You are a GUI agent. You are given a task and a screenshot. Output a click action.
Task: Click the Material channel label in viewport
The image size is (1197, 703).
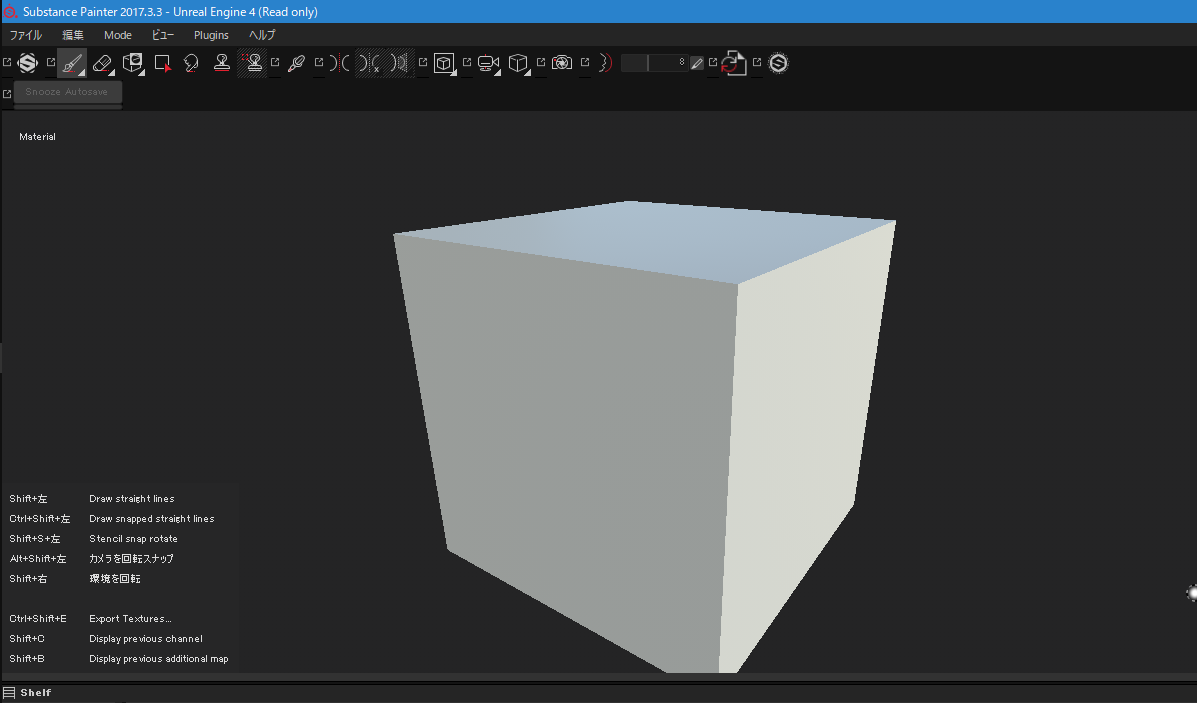(x=37, y=137)
